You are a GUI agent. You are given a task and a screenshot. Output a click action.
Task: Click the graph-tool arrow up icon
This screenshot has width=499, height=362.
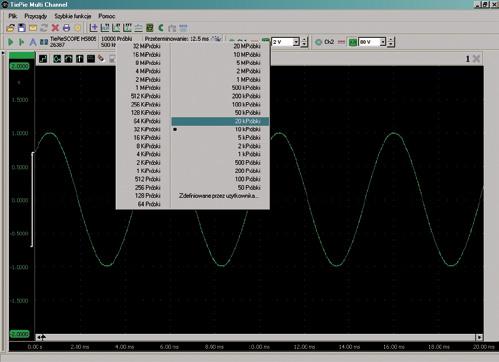(x=80, y=59)
